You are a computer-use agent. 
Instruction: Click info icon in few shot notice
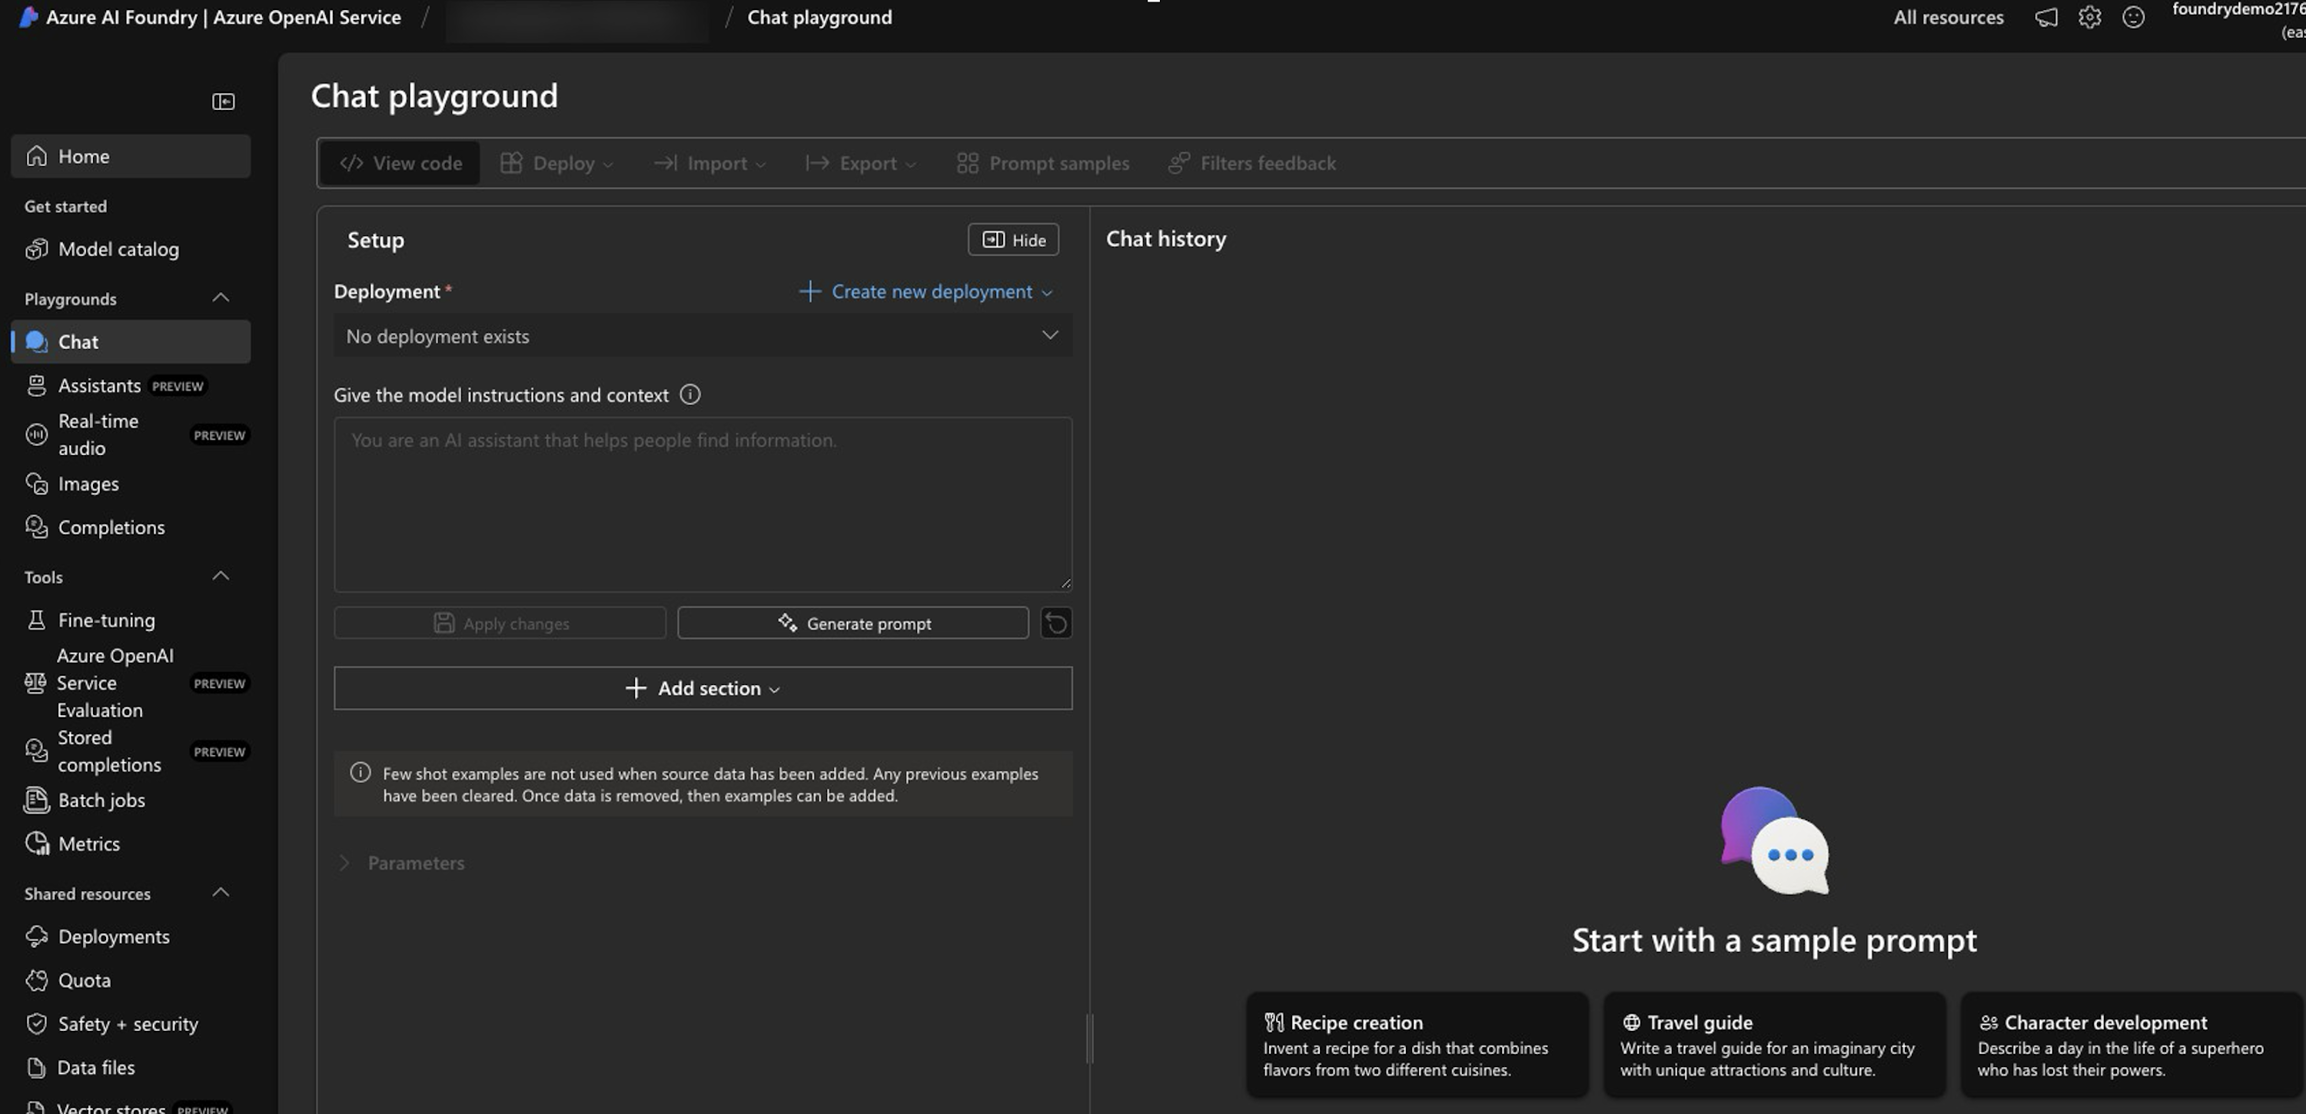pos(360,773)
